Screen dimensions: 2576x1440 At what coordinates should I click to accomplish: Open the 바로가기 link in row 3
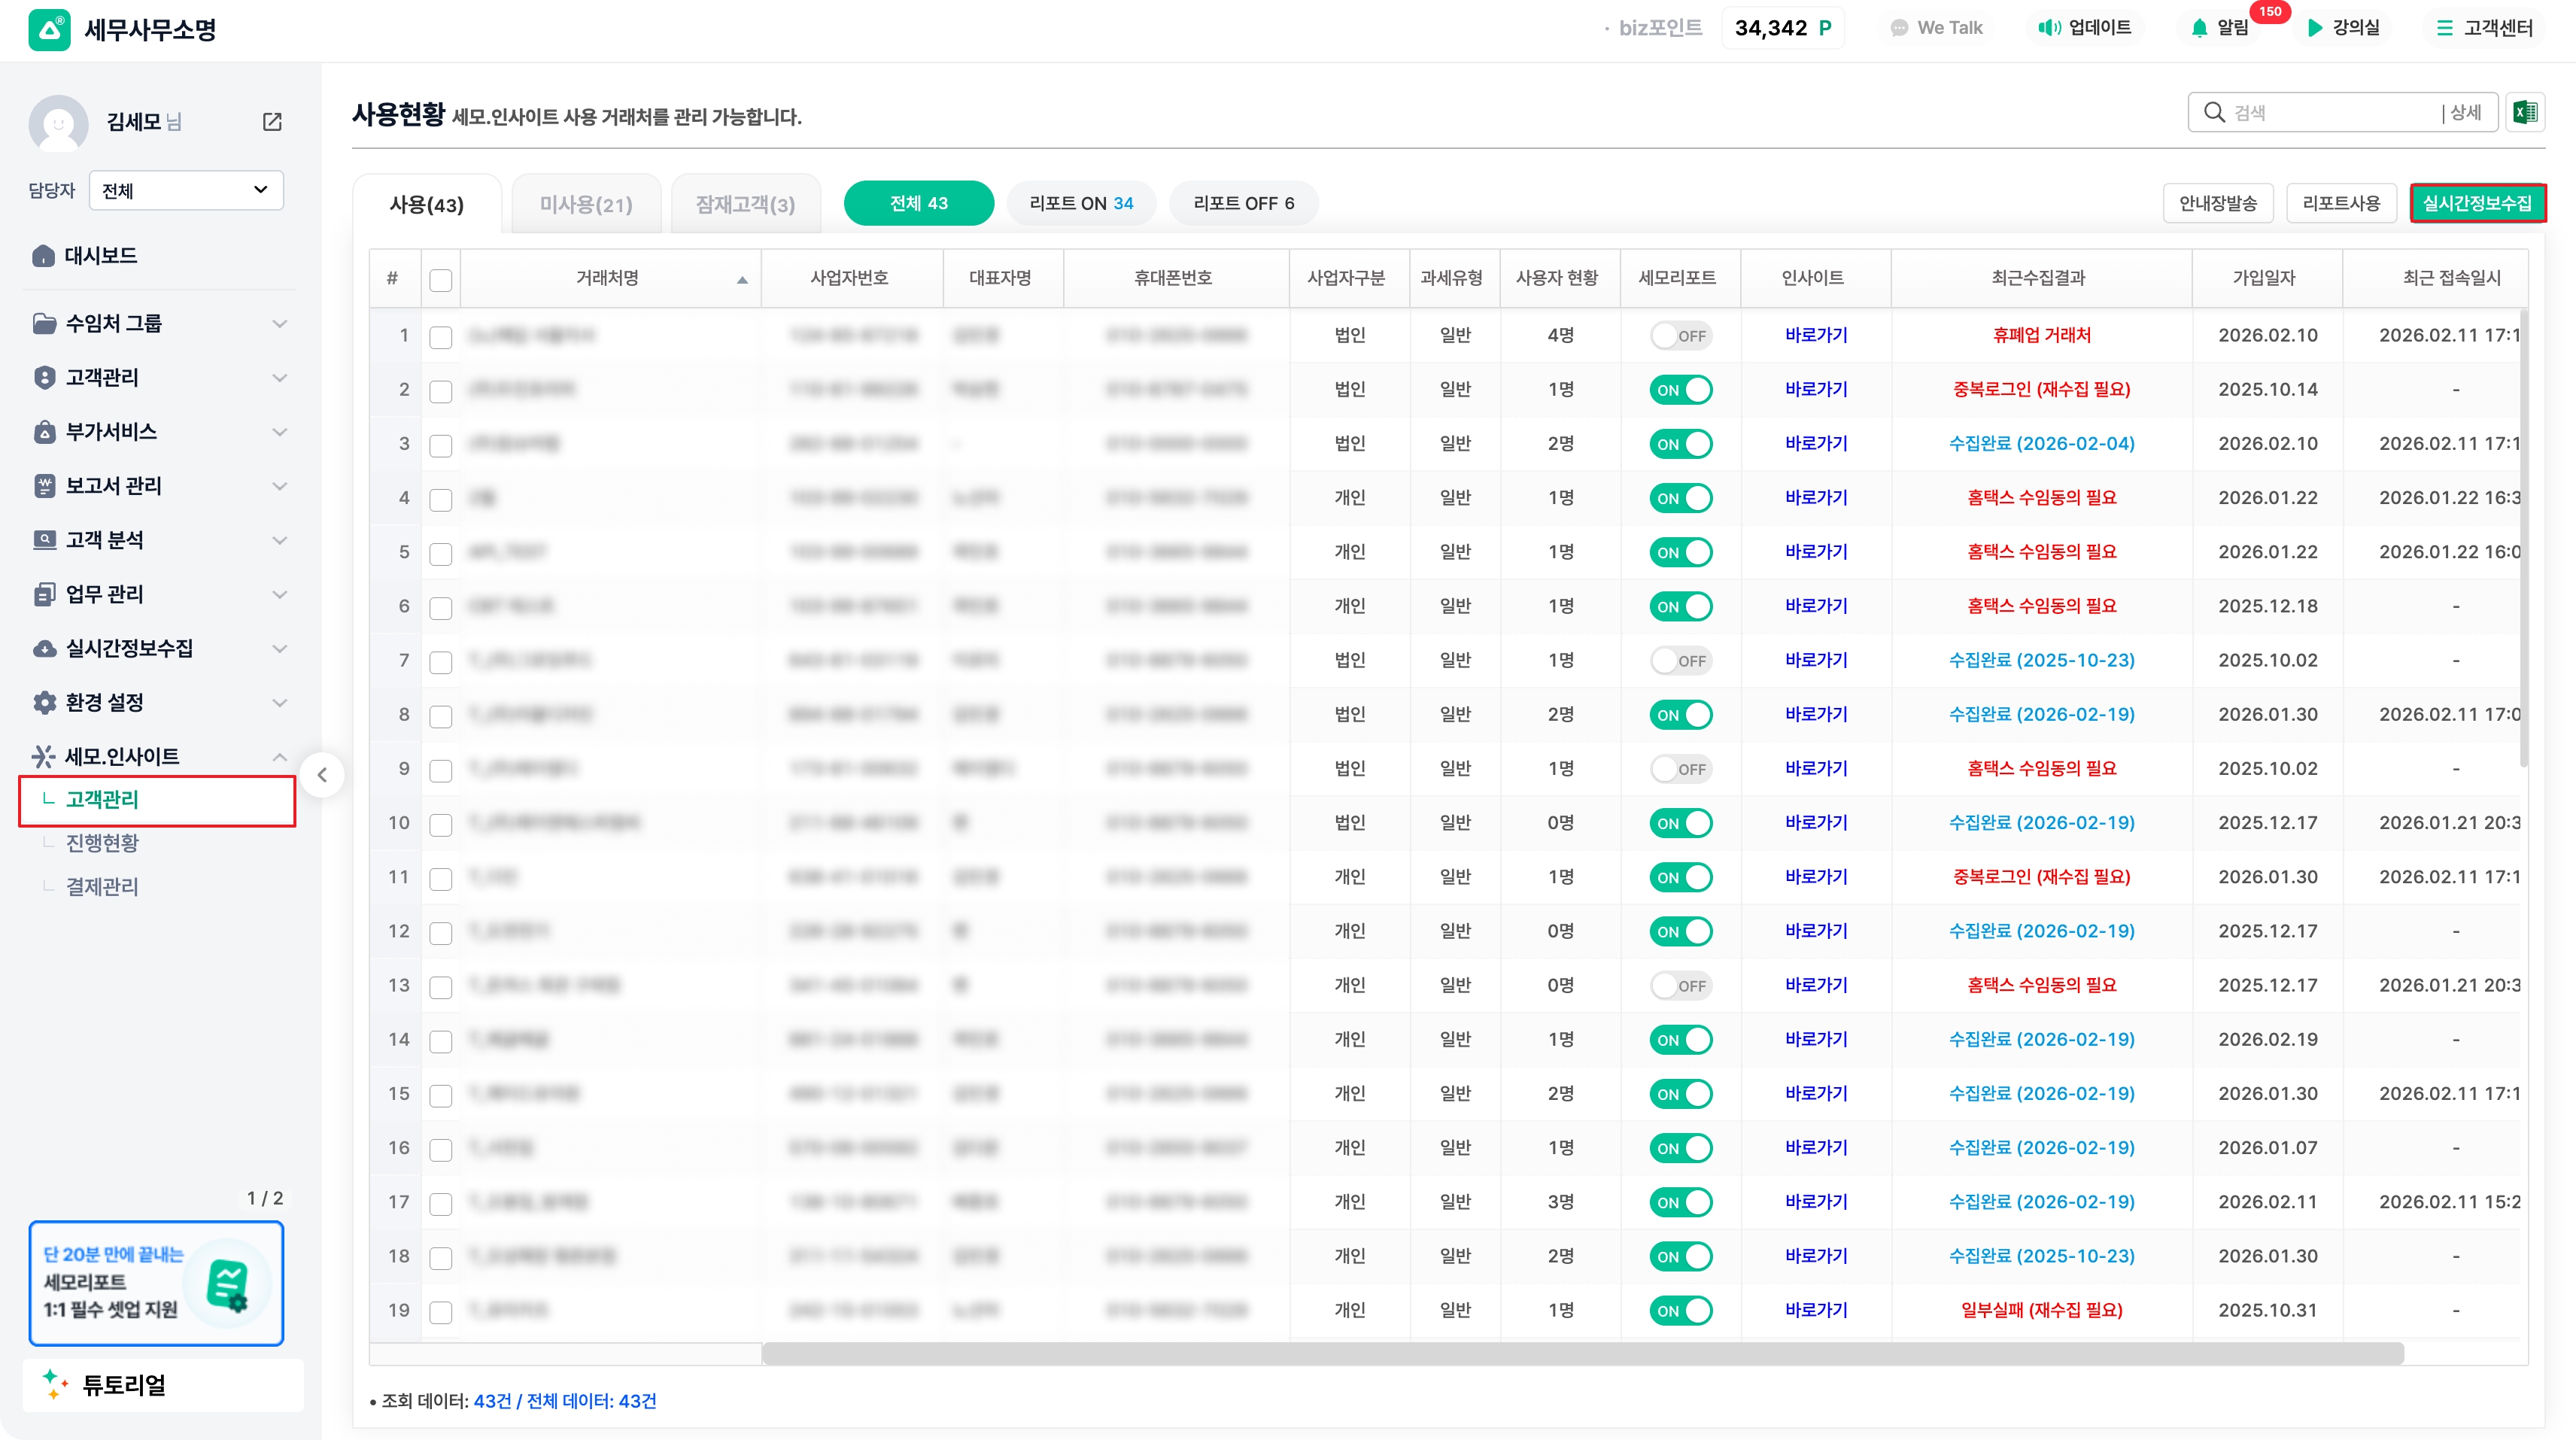[1815, 444]
